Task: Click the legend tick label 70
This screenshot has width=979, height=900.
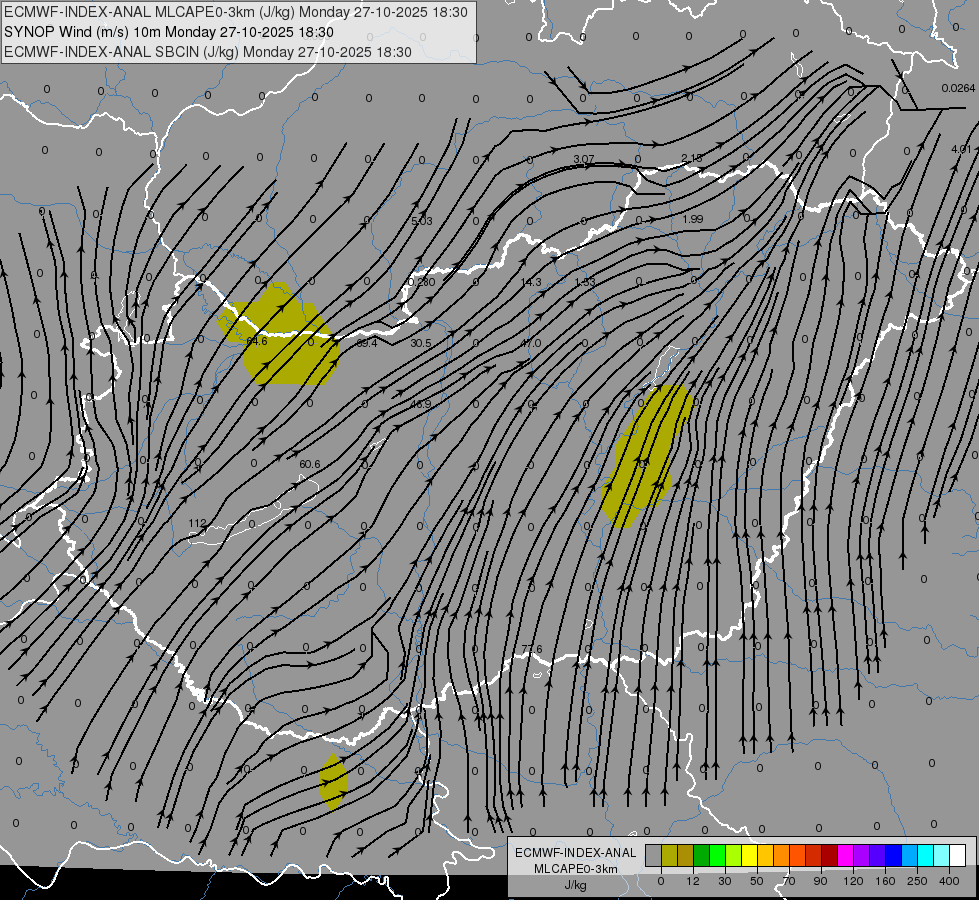Action: (x=789, y=881)
